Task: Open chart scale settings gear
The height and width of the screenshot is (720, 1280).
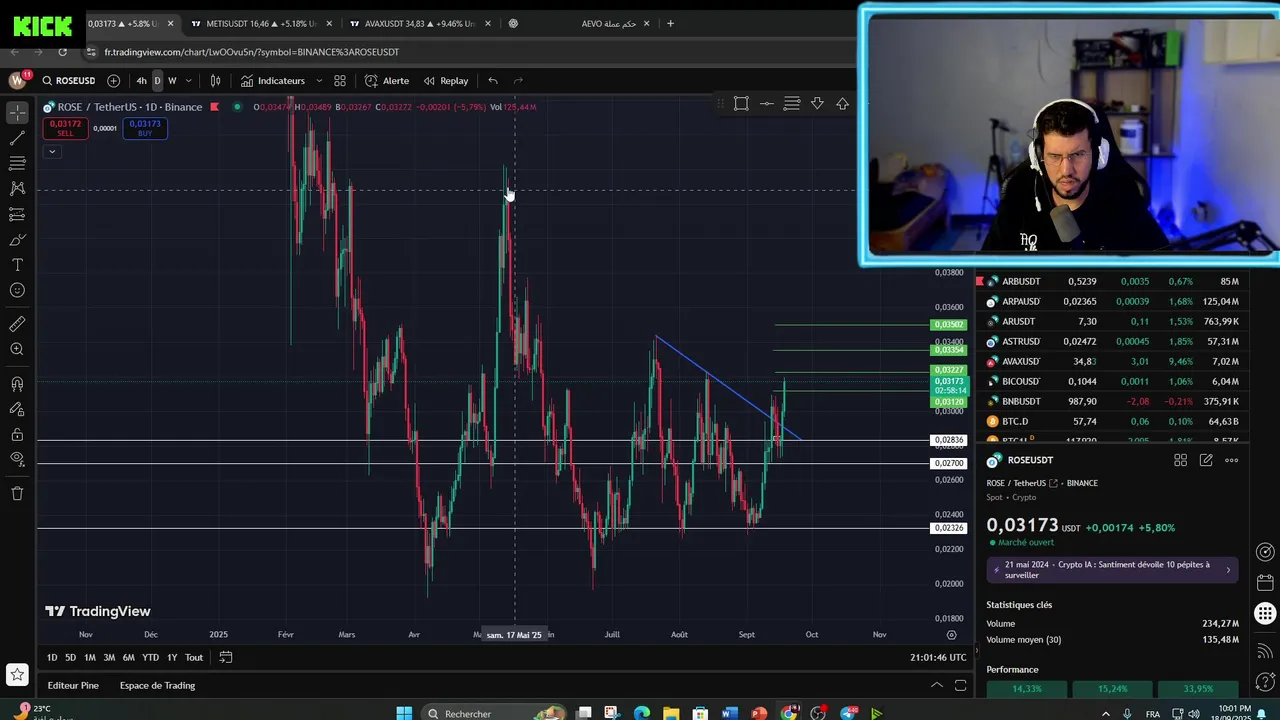Action: (x=951, y=634)
